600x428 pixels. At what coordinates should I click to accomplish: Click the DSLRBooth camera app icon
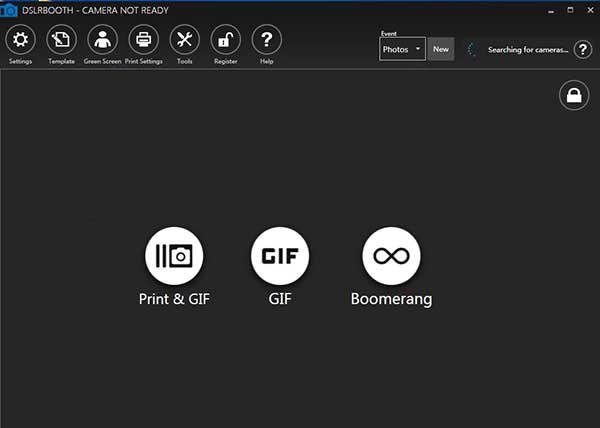coord(8,10)
